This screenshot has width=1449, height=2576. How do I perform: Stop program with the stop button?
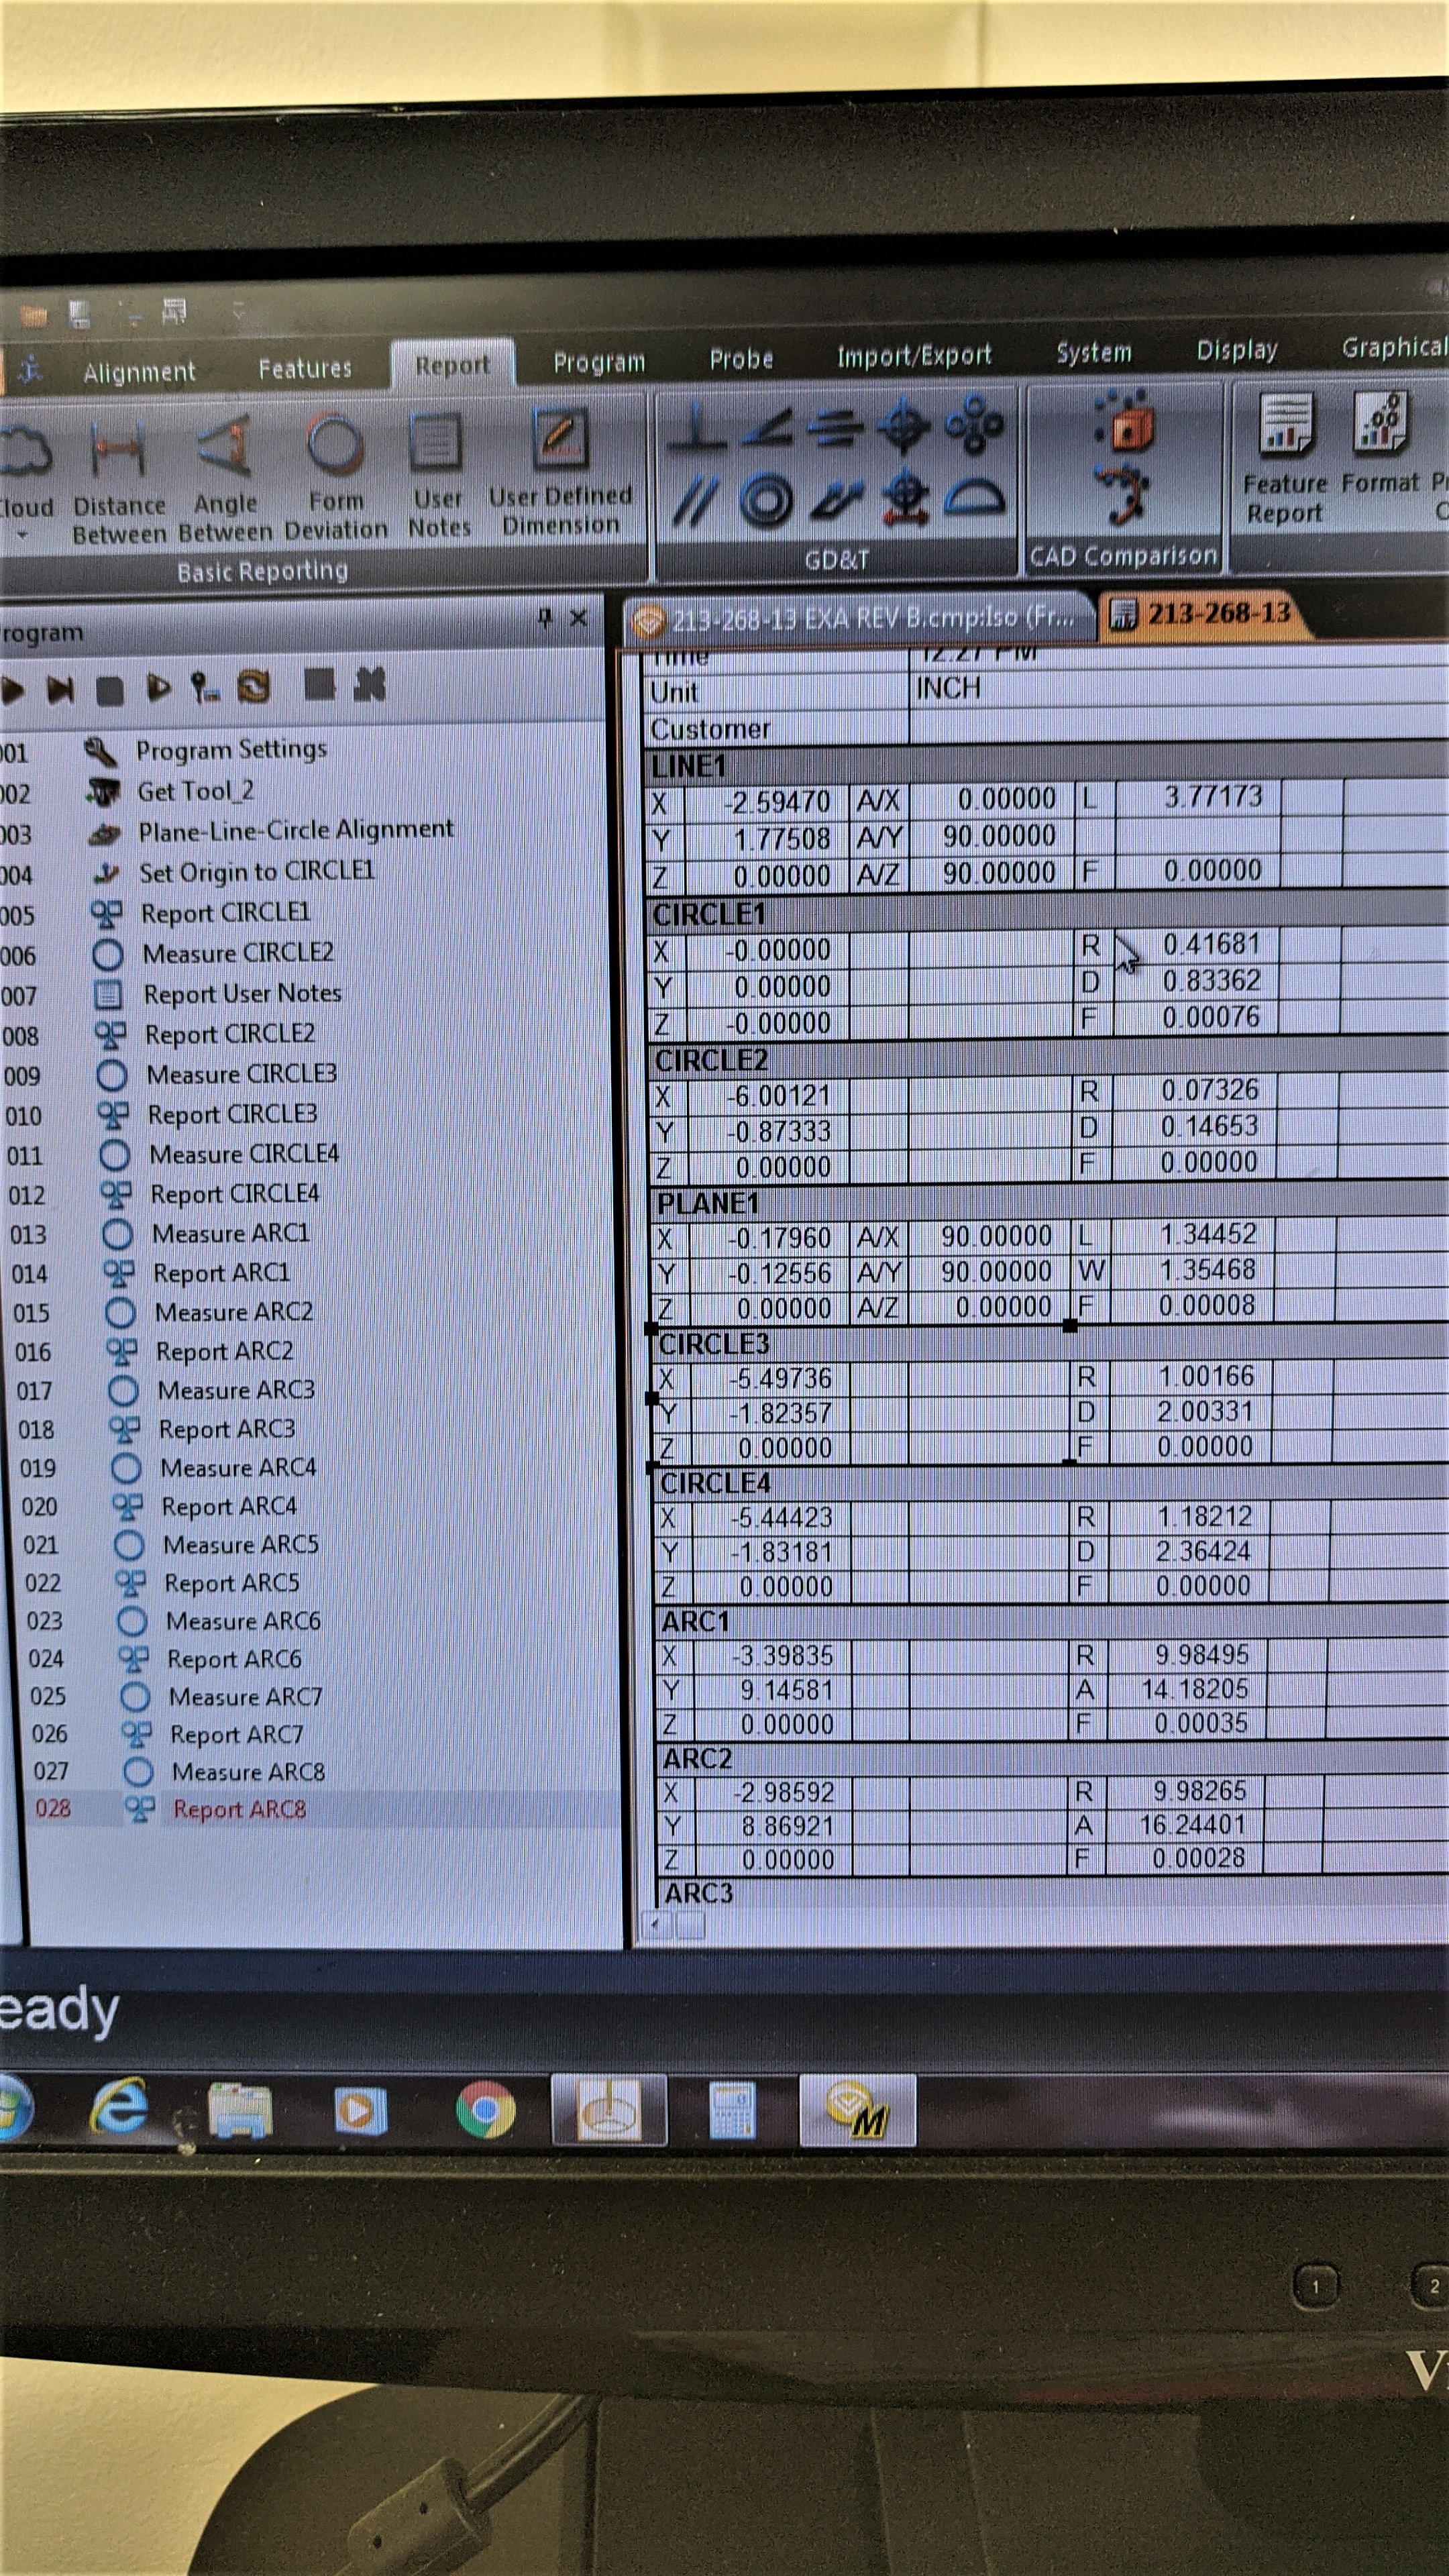coord(109,691)
